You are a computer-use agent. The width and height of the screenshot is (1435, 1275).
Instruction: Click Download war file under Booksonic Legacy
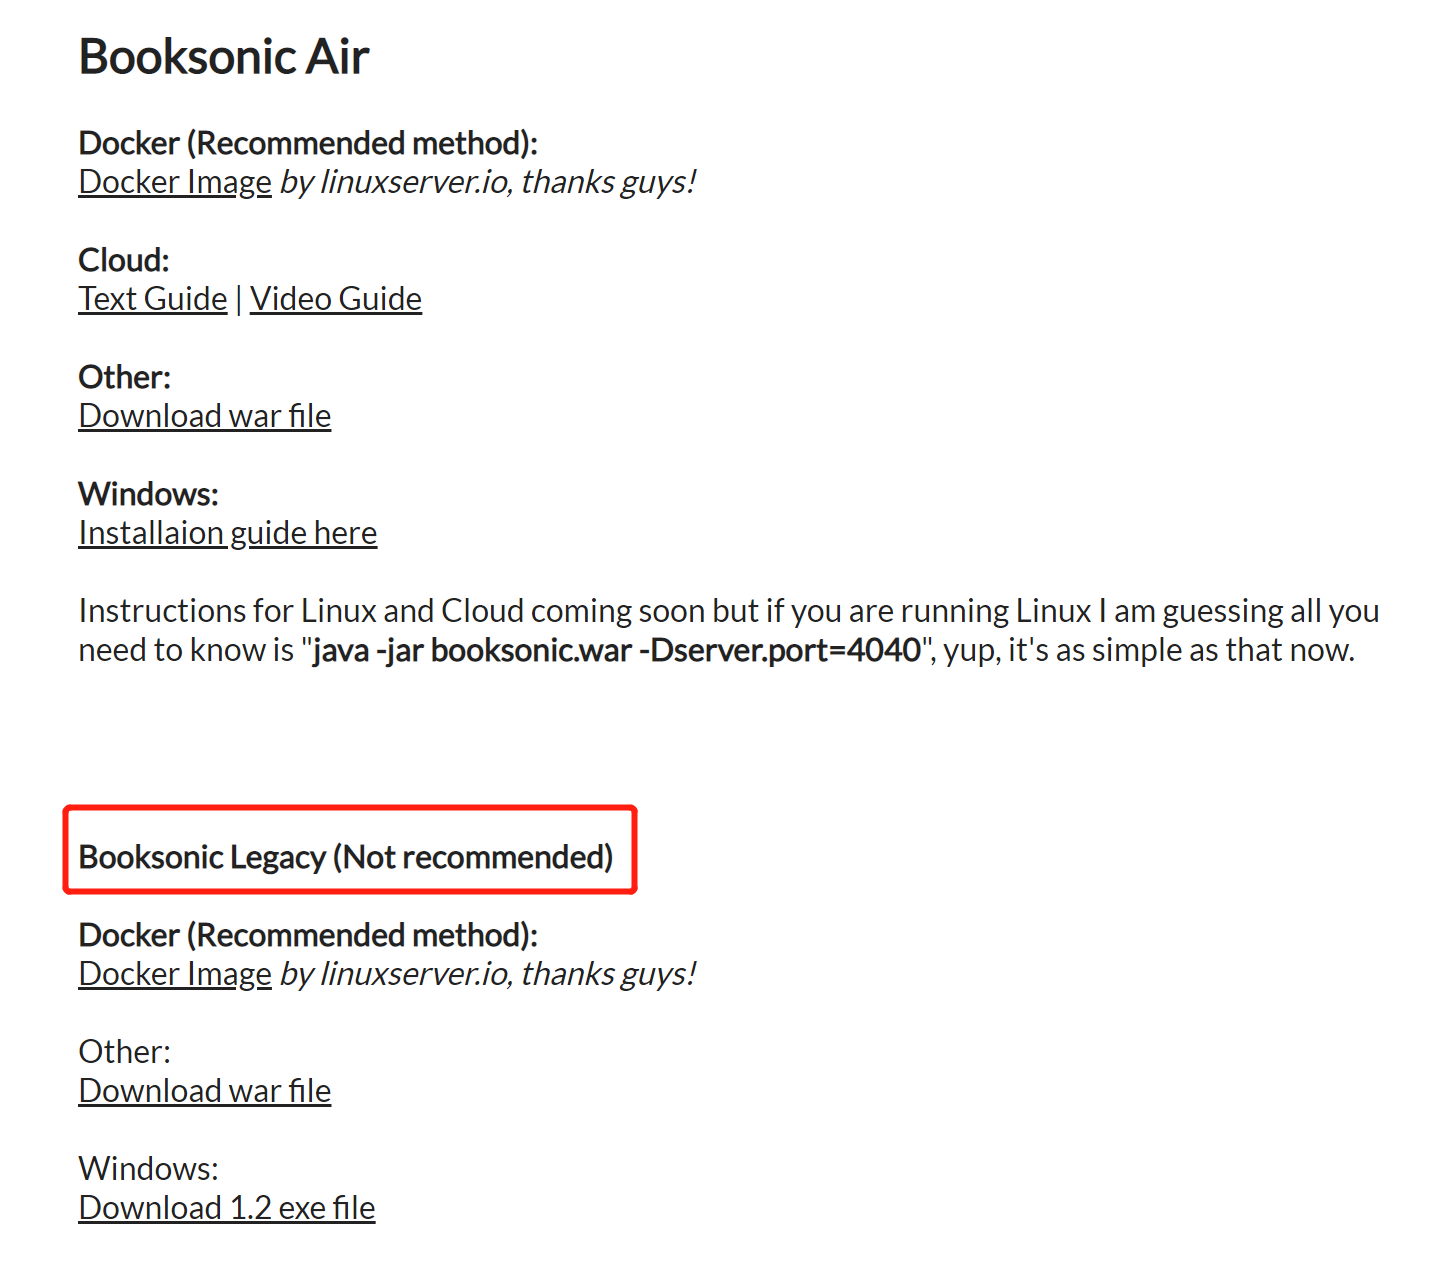point(205,1091)
